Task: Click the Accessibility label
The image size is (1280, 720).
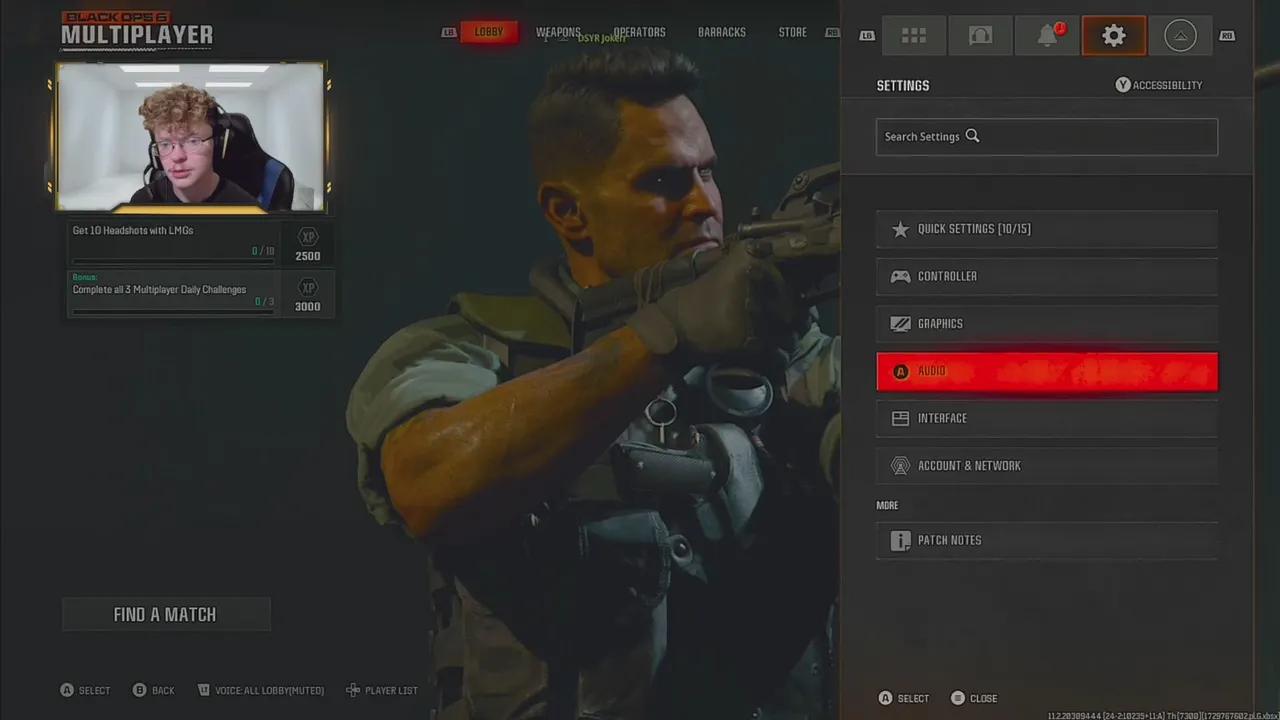Action: click(1167, 85)
